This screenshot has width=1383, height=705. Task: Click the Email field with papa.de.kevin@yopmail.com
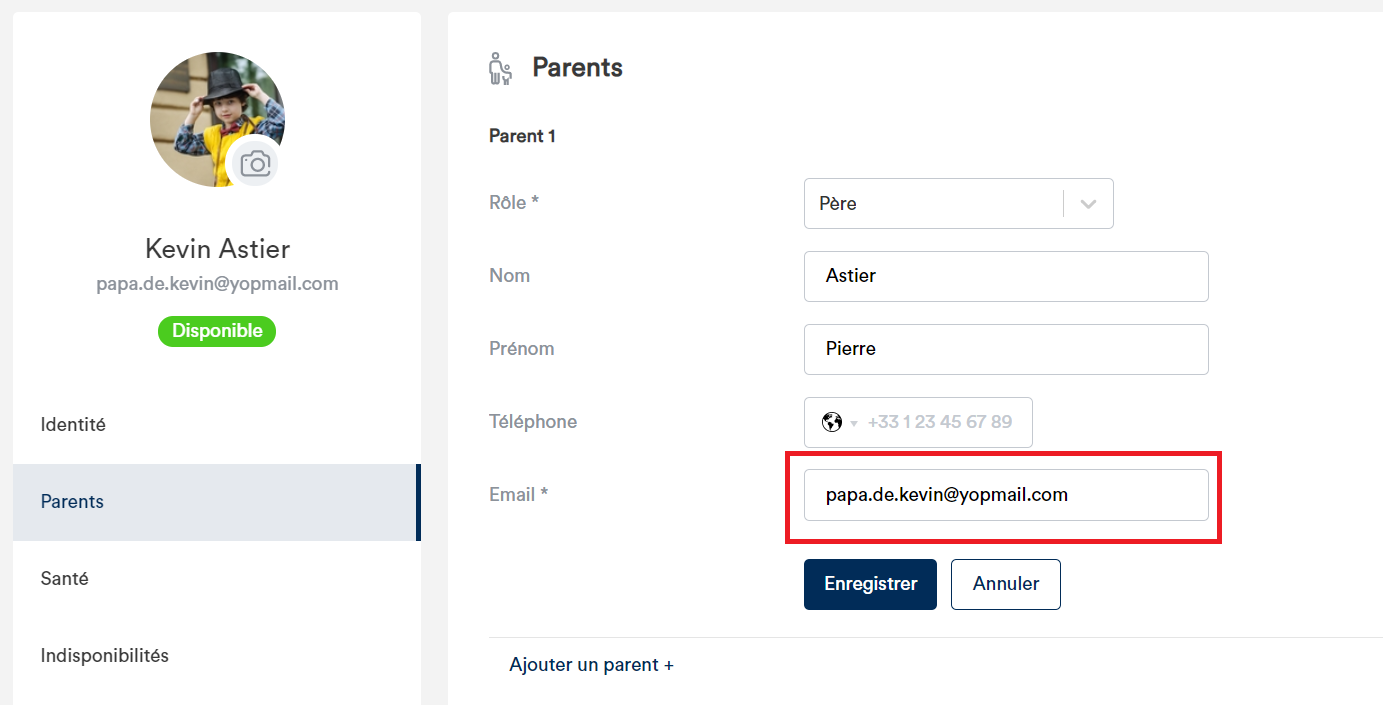pos(1006,495)
